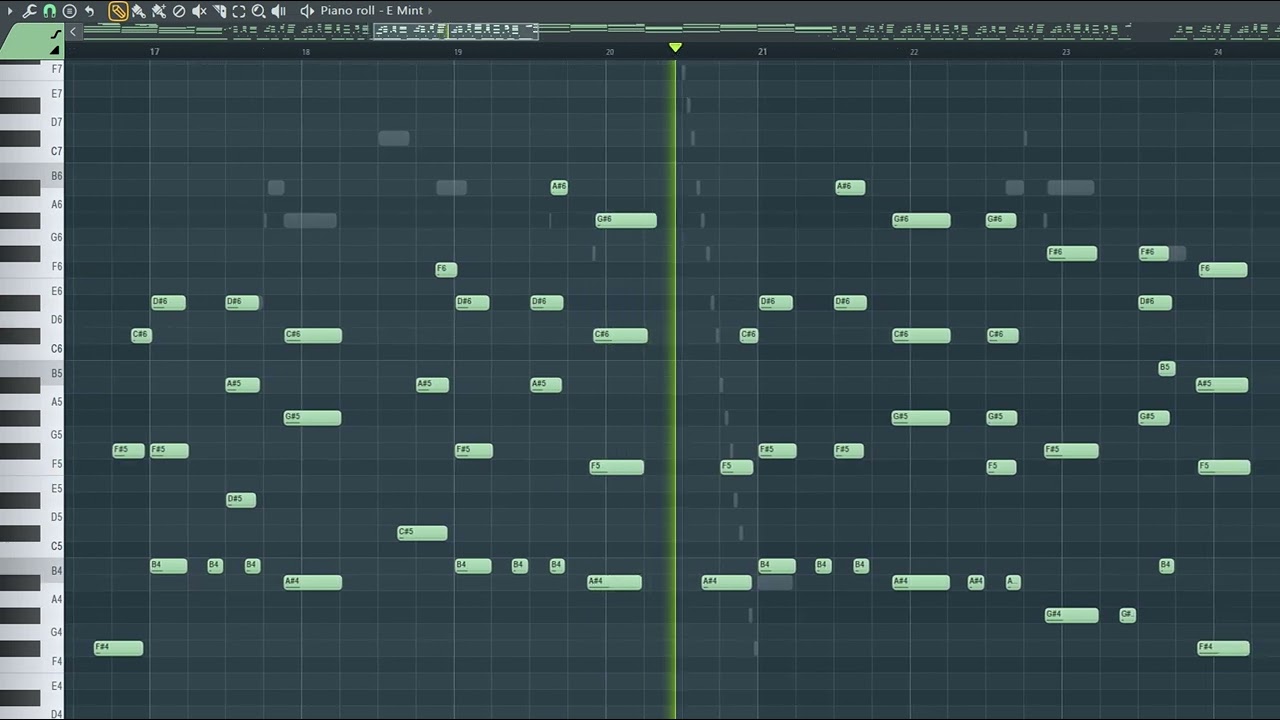Click the left scroll arrow of overview bar

pos(73,32)
